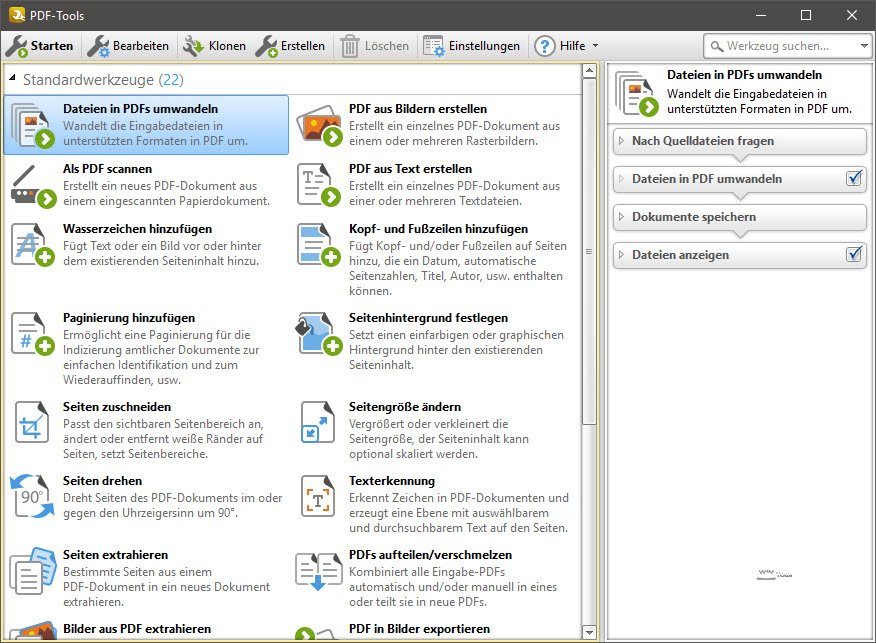Screen dimensions: 876x643
Task: Expand the 'Dateien anzeigen' step arrow
Action: 621,255
